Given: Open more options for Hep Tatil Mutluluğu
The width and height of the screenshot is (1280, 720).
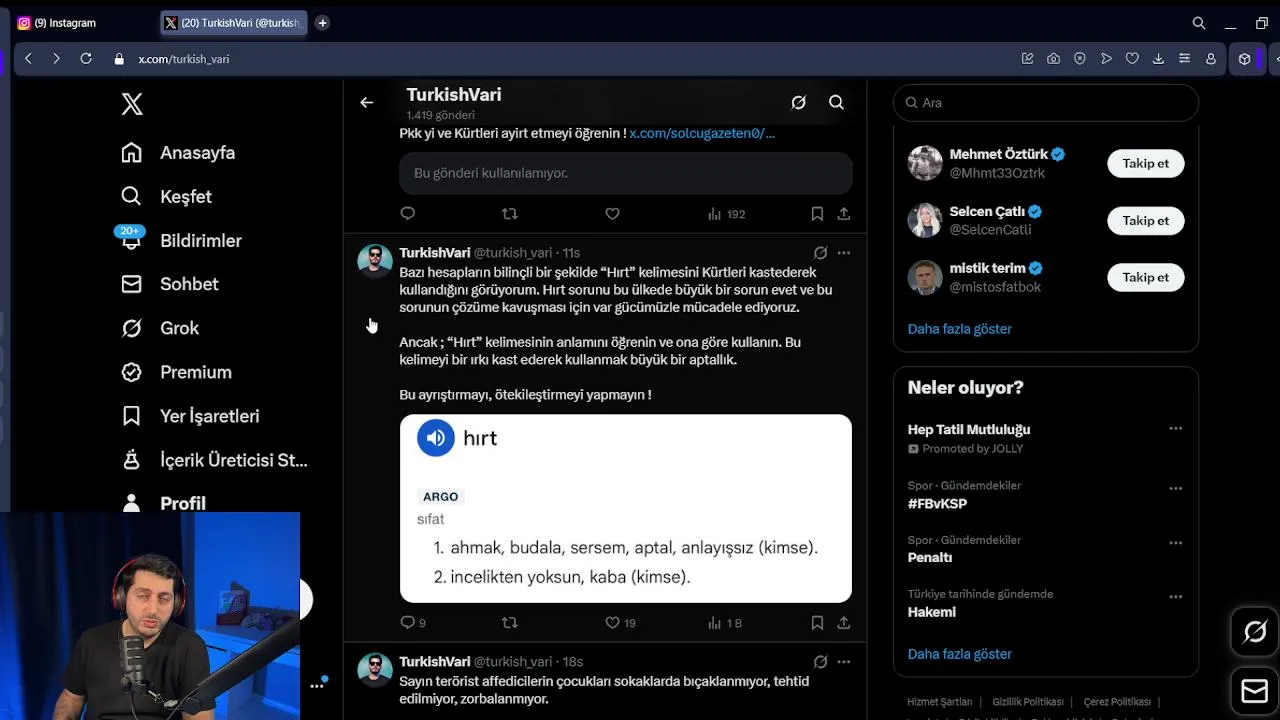Looking at the screenshot, I should pyautogui.click(x=1176, y=428).
